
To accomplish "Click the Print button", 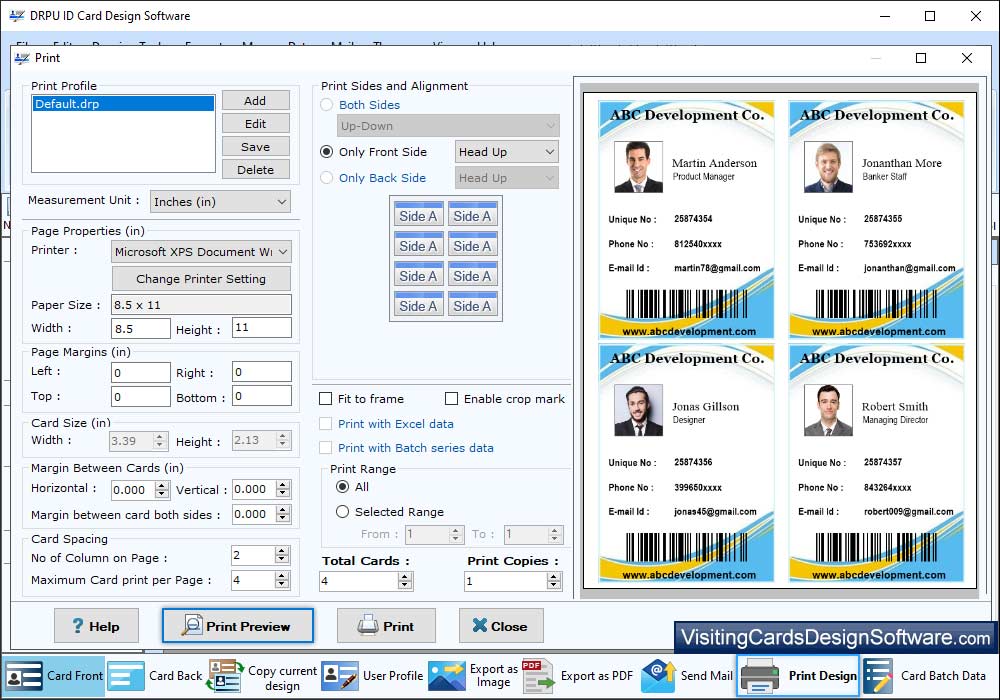I will 386,626.
